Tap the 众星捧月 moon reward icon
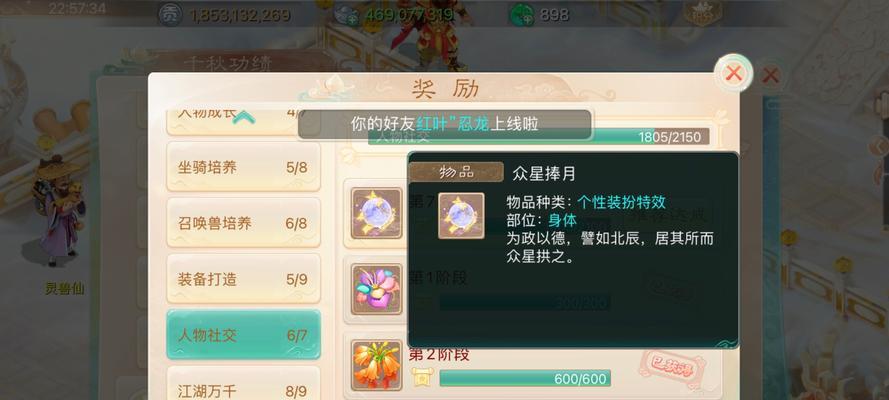 [376, 213]
